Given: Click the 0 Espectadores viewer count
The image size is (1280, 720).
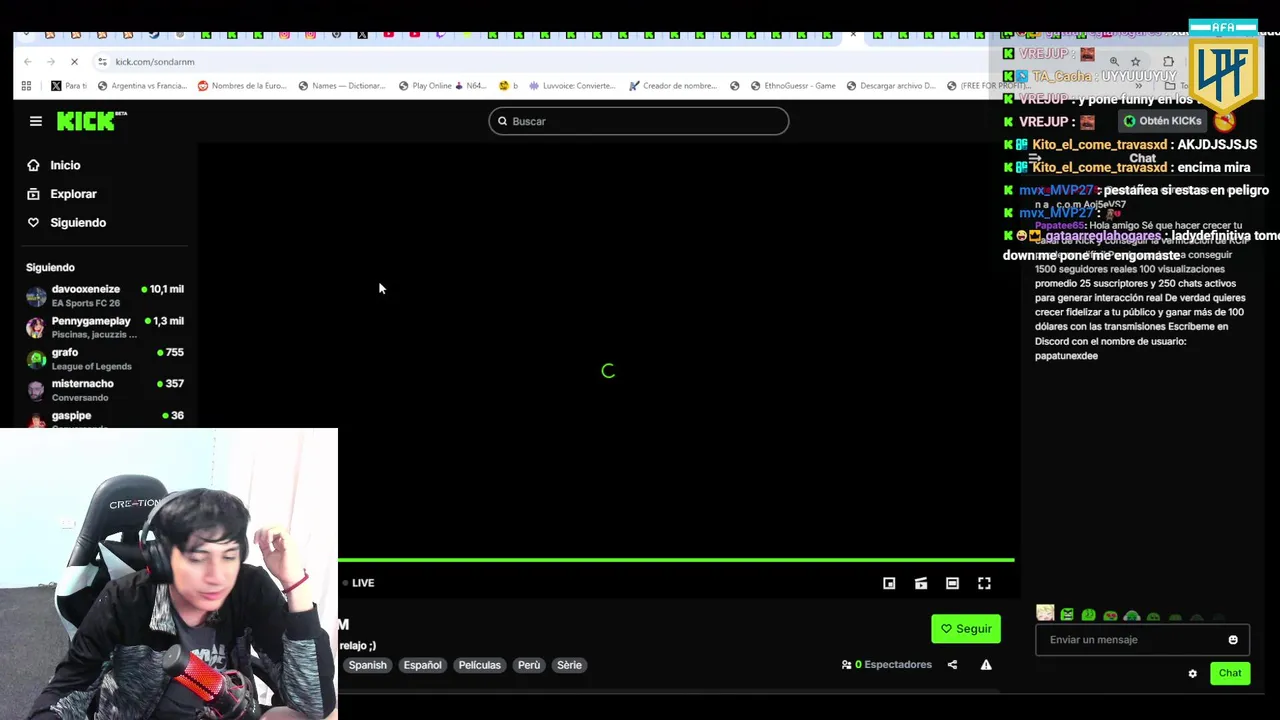Looking at the screenshot, I should click(x=887, y=665).
